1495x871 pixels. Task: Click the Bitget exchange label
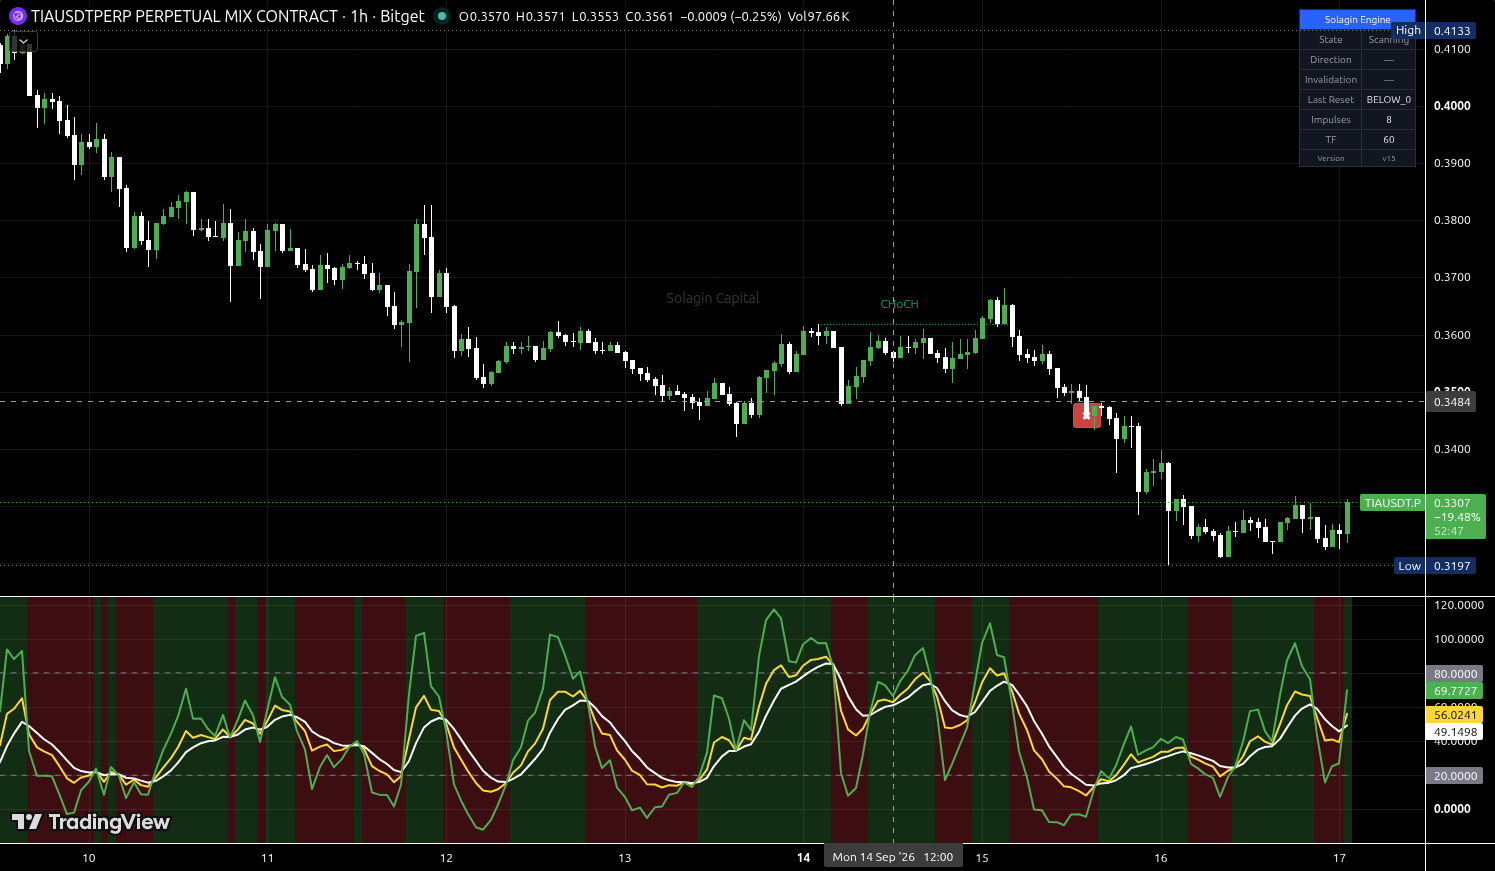402,16
